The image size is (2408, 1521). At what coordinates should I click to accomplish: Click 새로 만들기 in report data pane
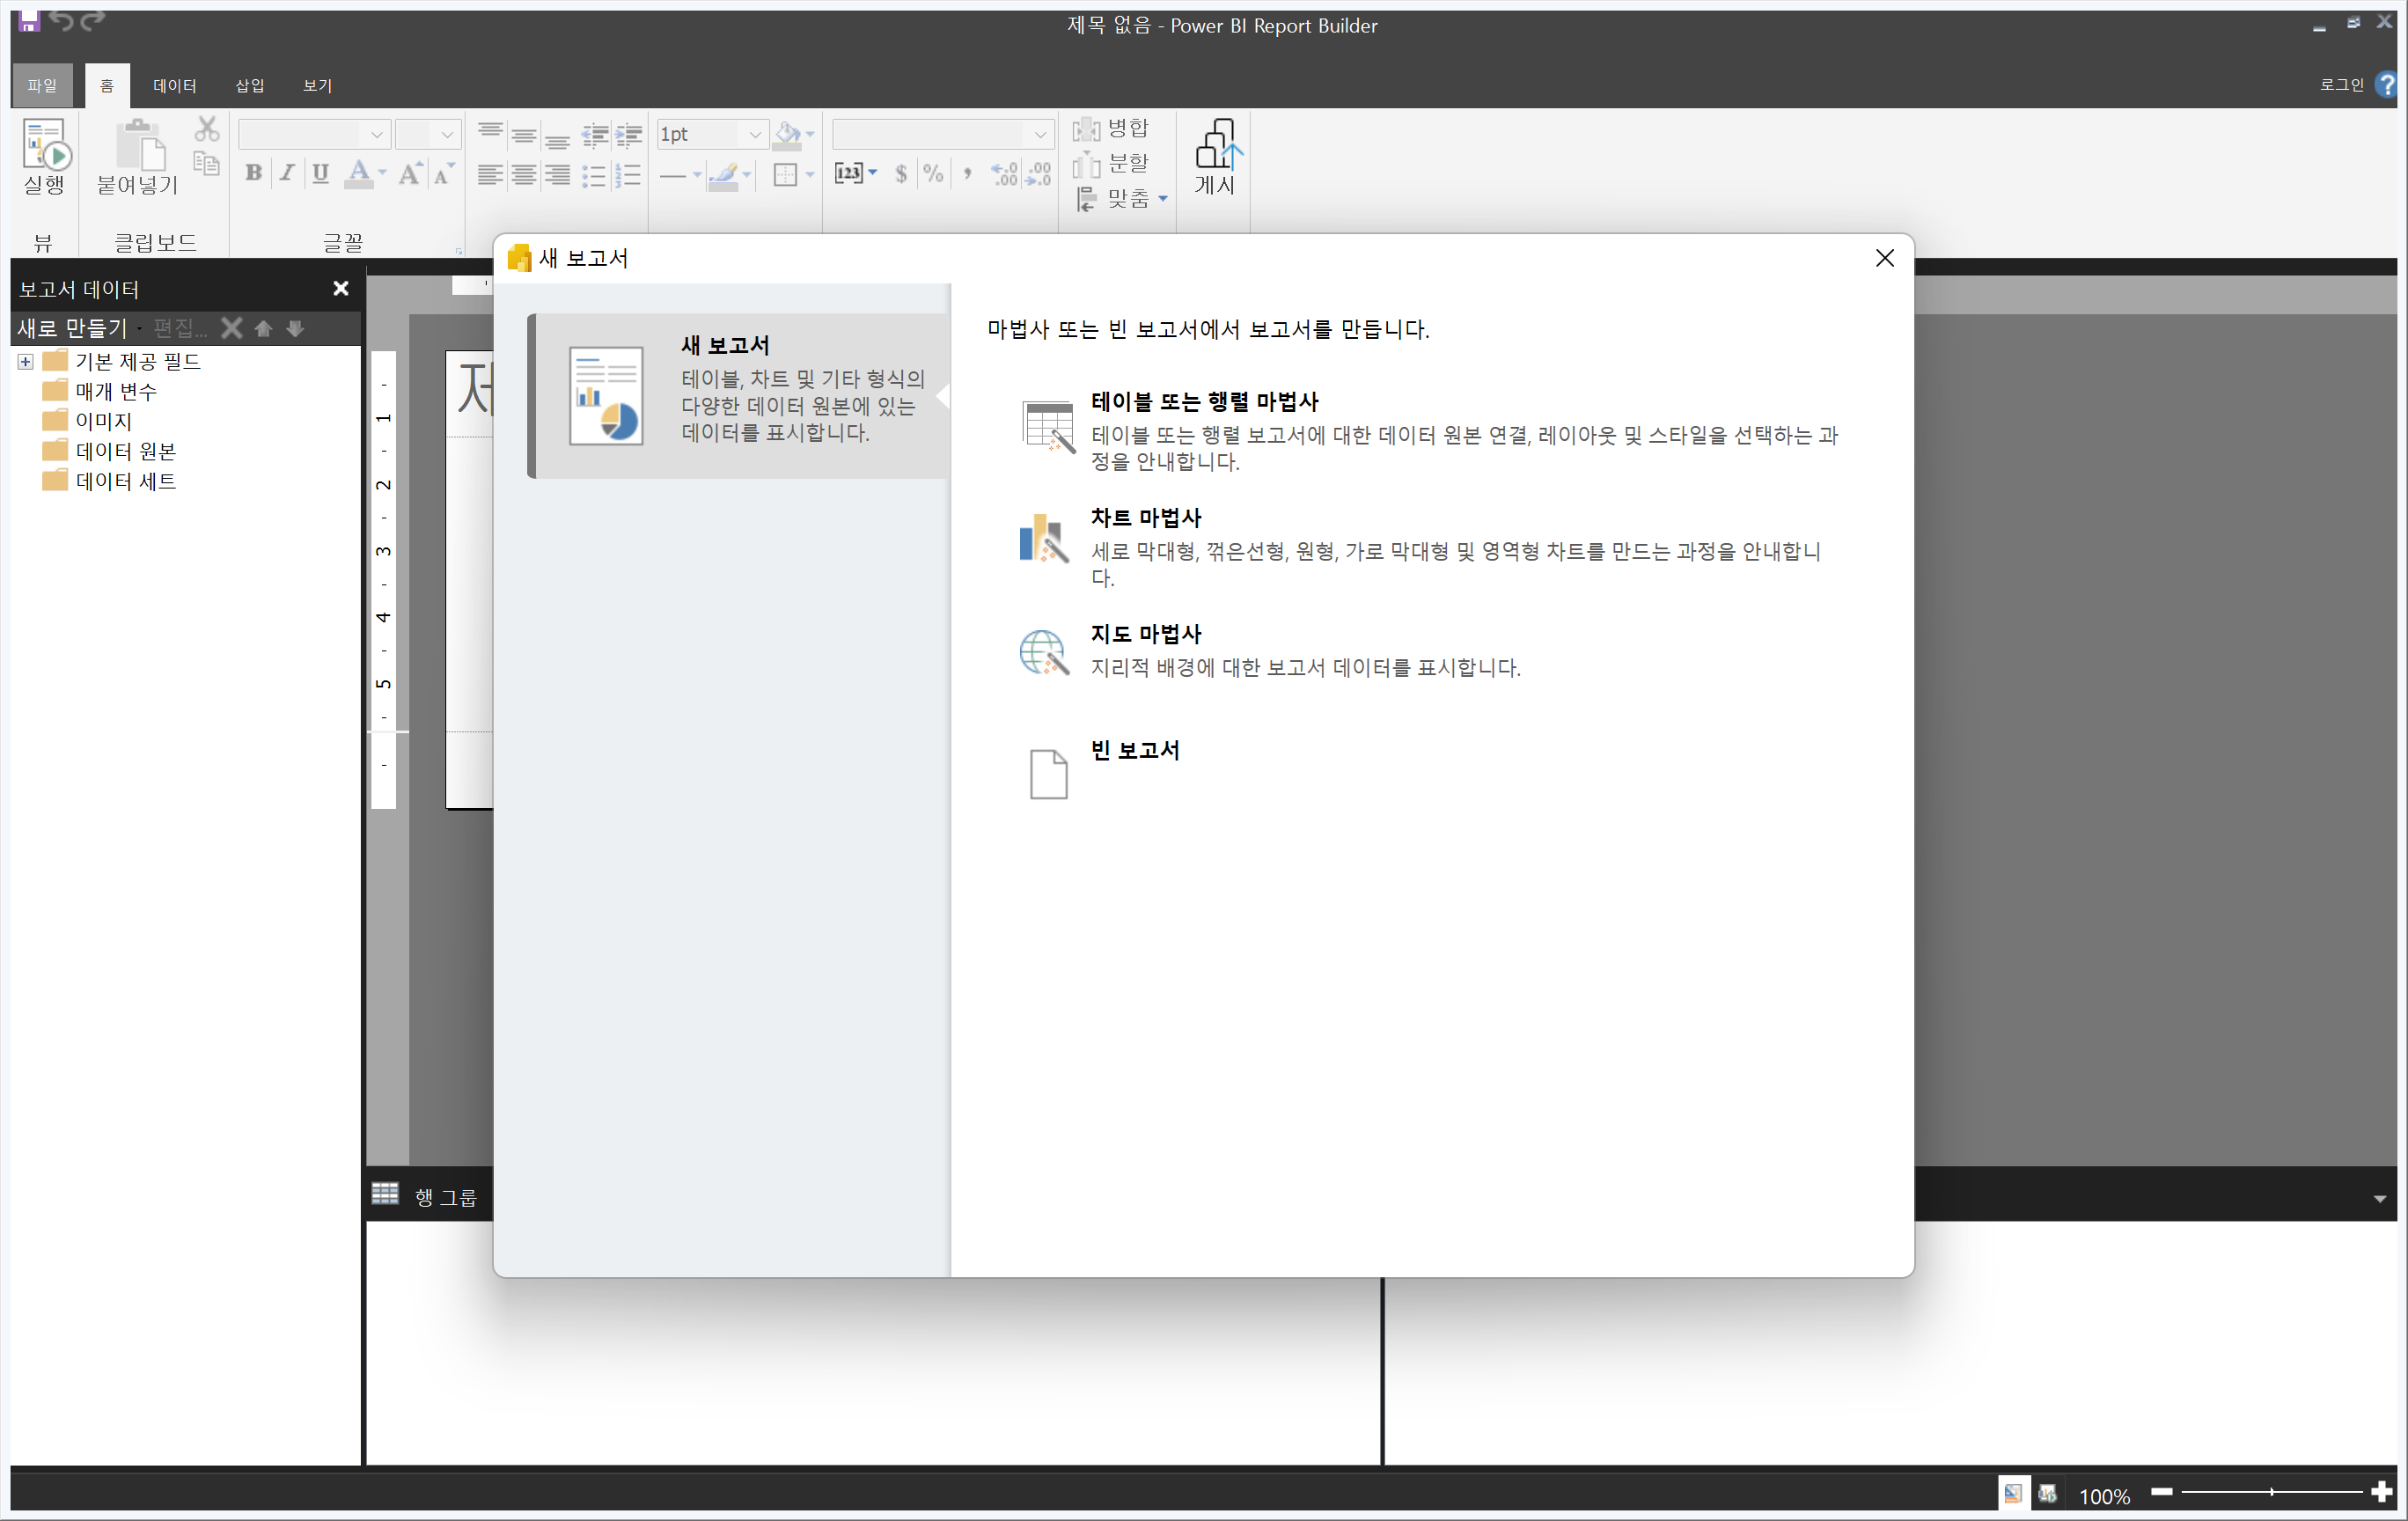(x=72, y=328)
